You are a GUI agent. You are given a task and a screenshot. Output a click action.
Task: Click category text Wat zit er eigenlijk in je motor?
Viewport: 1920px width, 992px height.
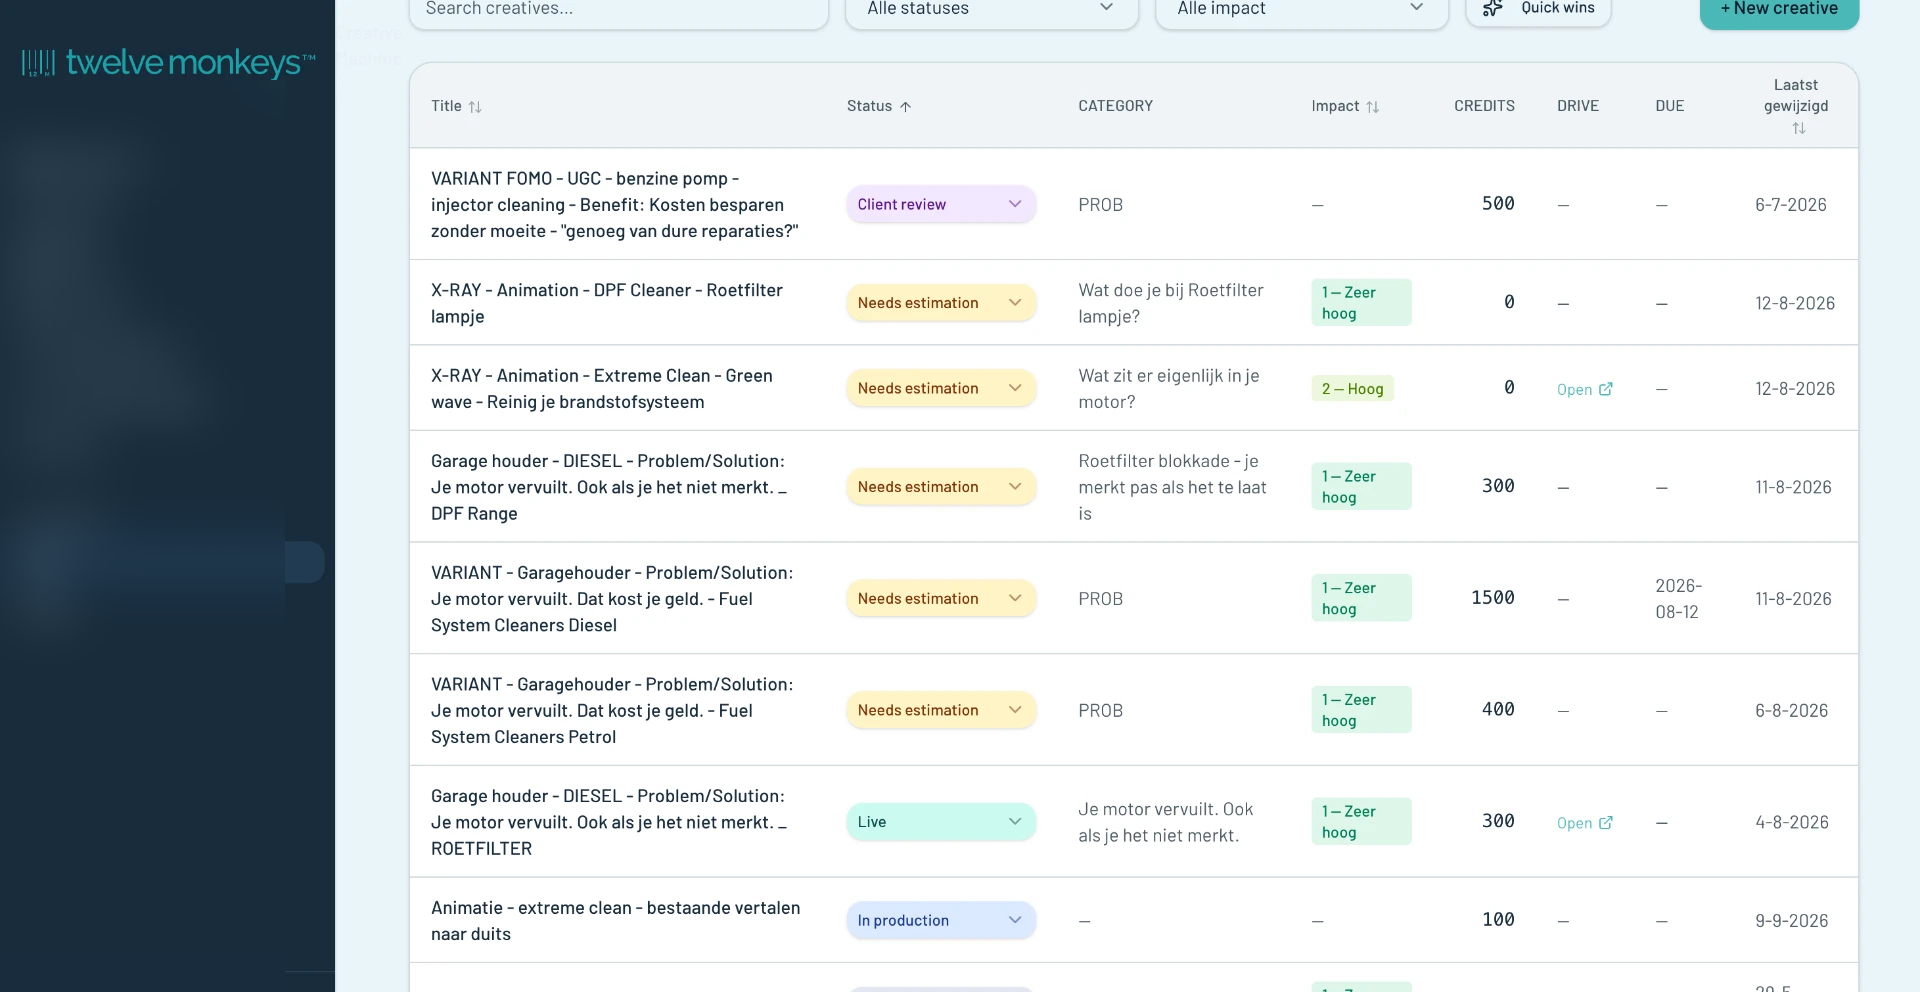tap(1169, 389)
